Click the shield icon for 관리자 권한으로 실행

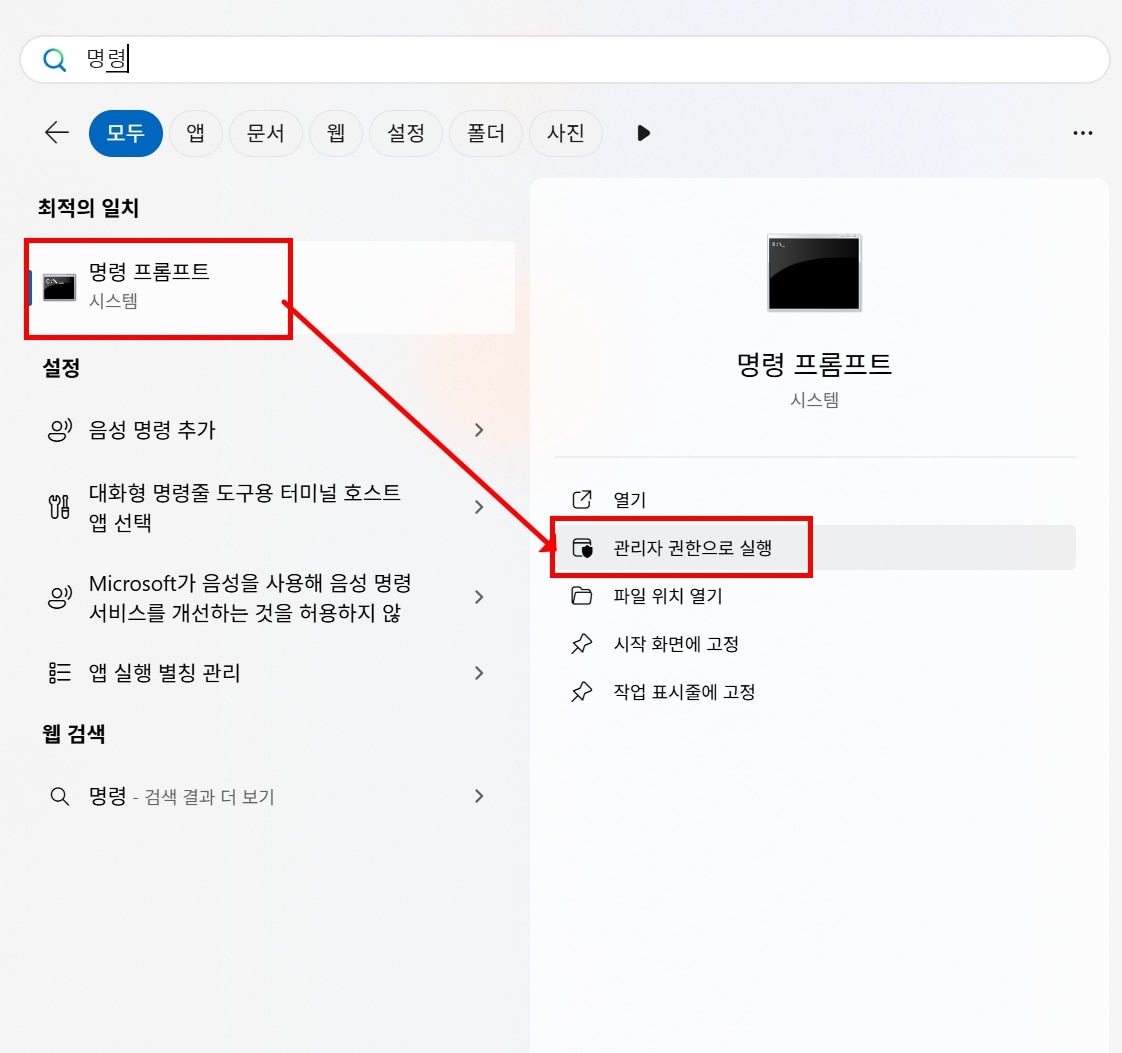point(581,548)
